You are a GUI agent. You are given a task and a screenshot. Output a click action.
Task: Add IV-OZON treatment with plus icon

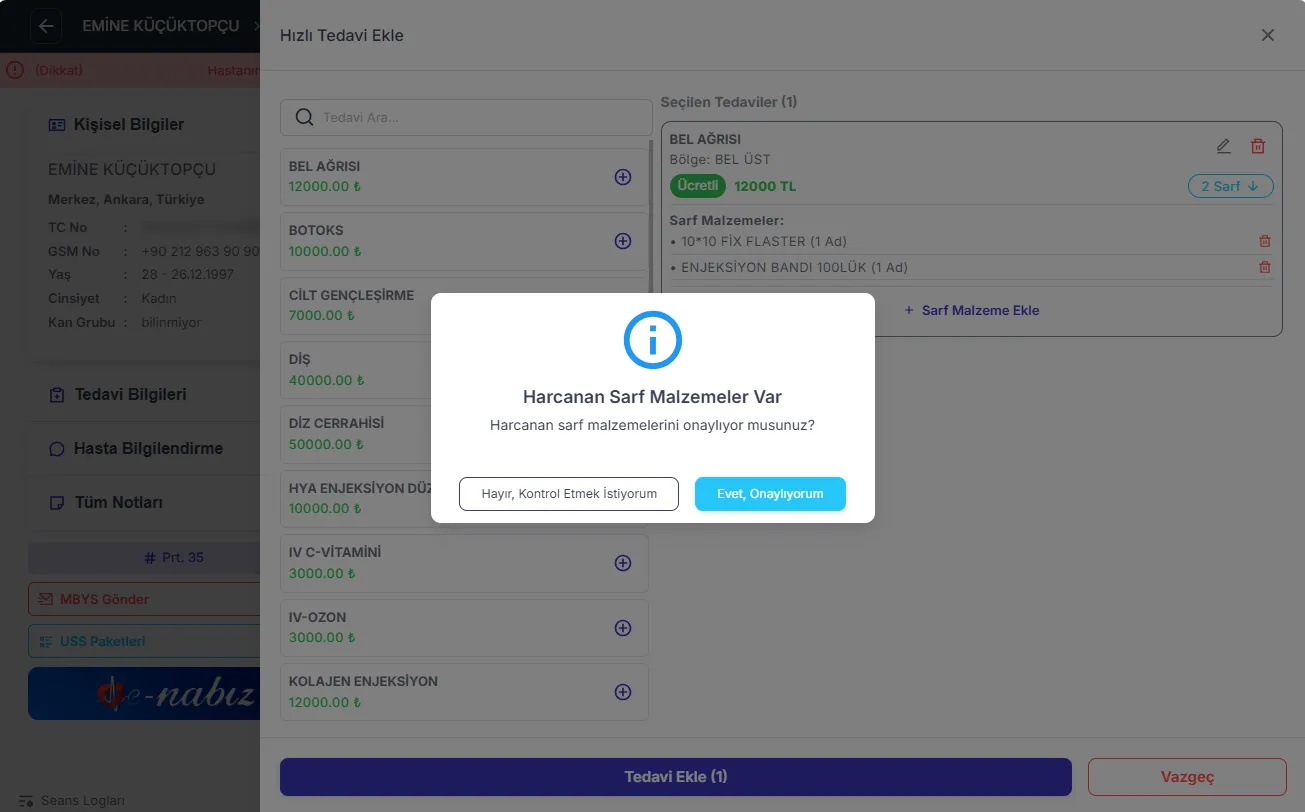tap(623, 628)
